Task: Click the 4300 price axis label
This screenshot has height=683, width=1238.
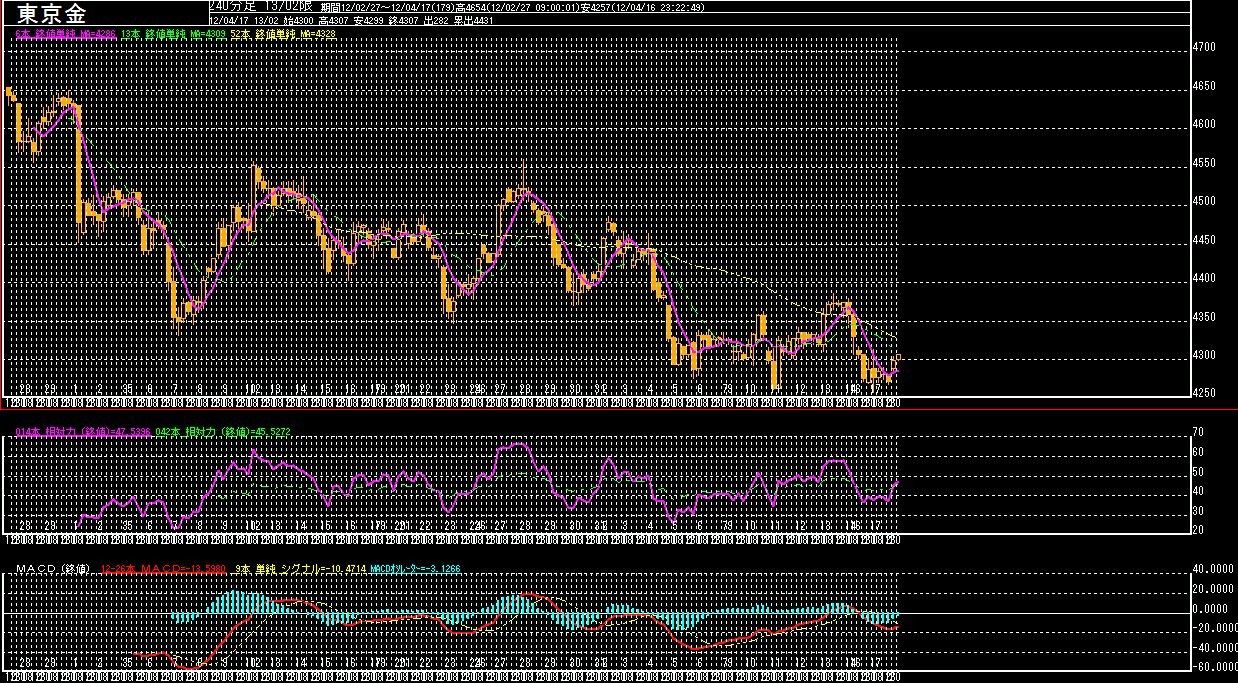Action: point(1203,355)
